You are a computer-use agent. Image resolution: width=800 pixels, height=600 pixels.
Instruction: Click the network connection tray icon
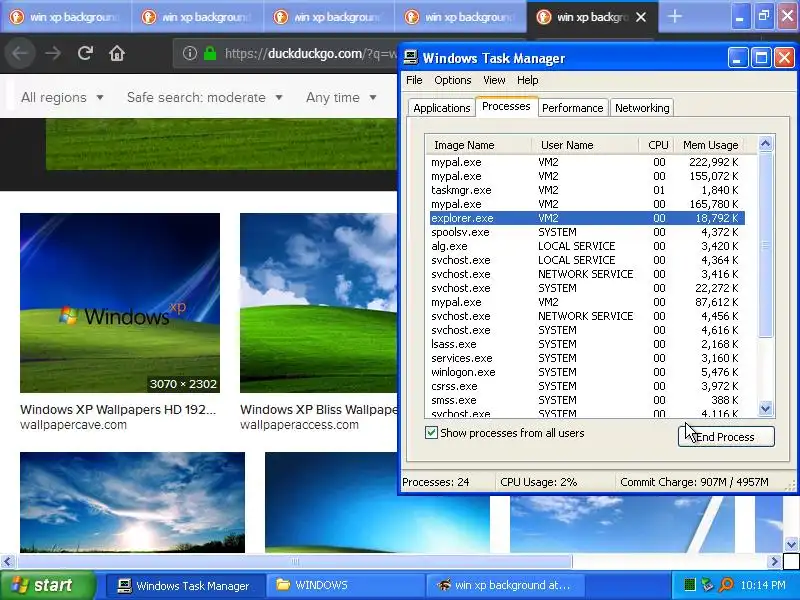(707, 585)
